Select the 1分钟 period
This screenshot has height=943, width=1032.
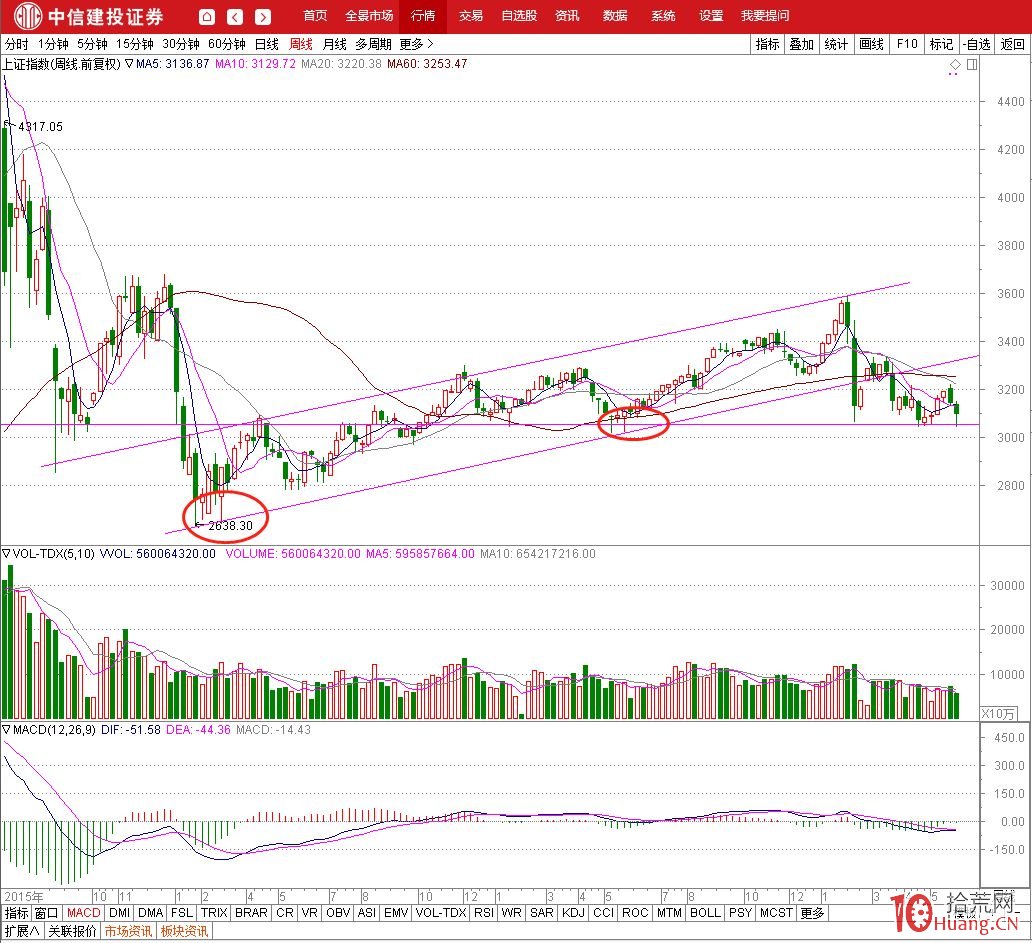[x=53, y=44]
